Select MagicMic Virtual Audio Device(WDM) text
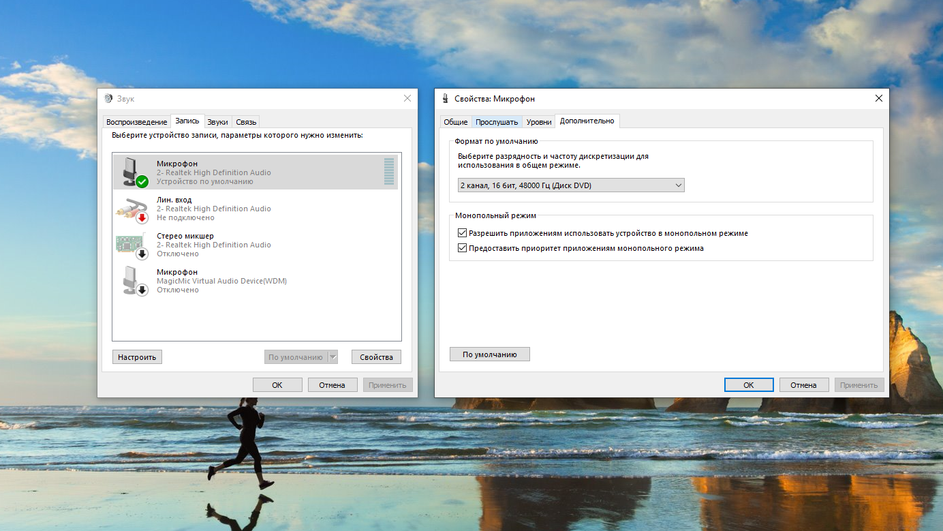This screenshot has width=943, height=531. [221, 281]
